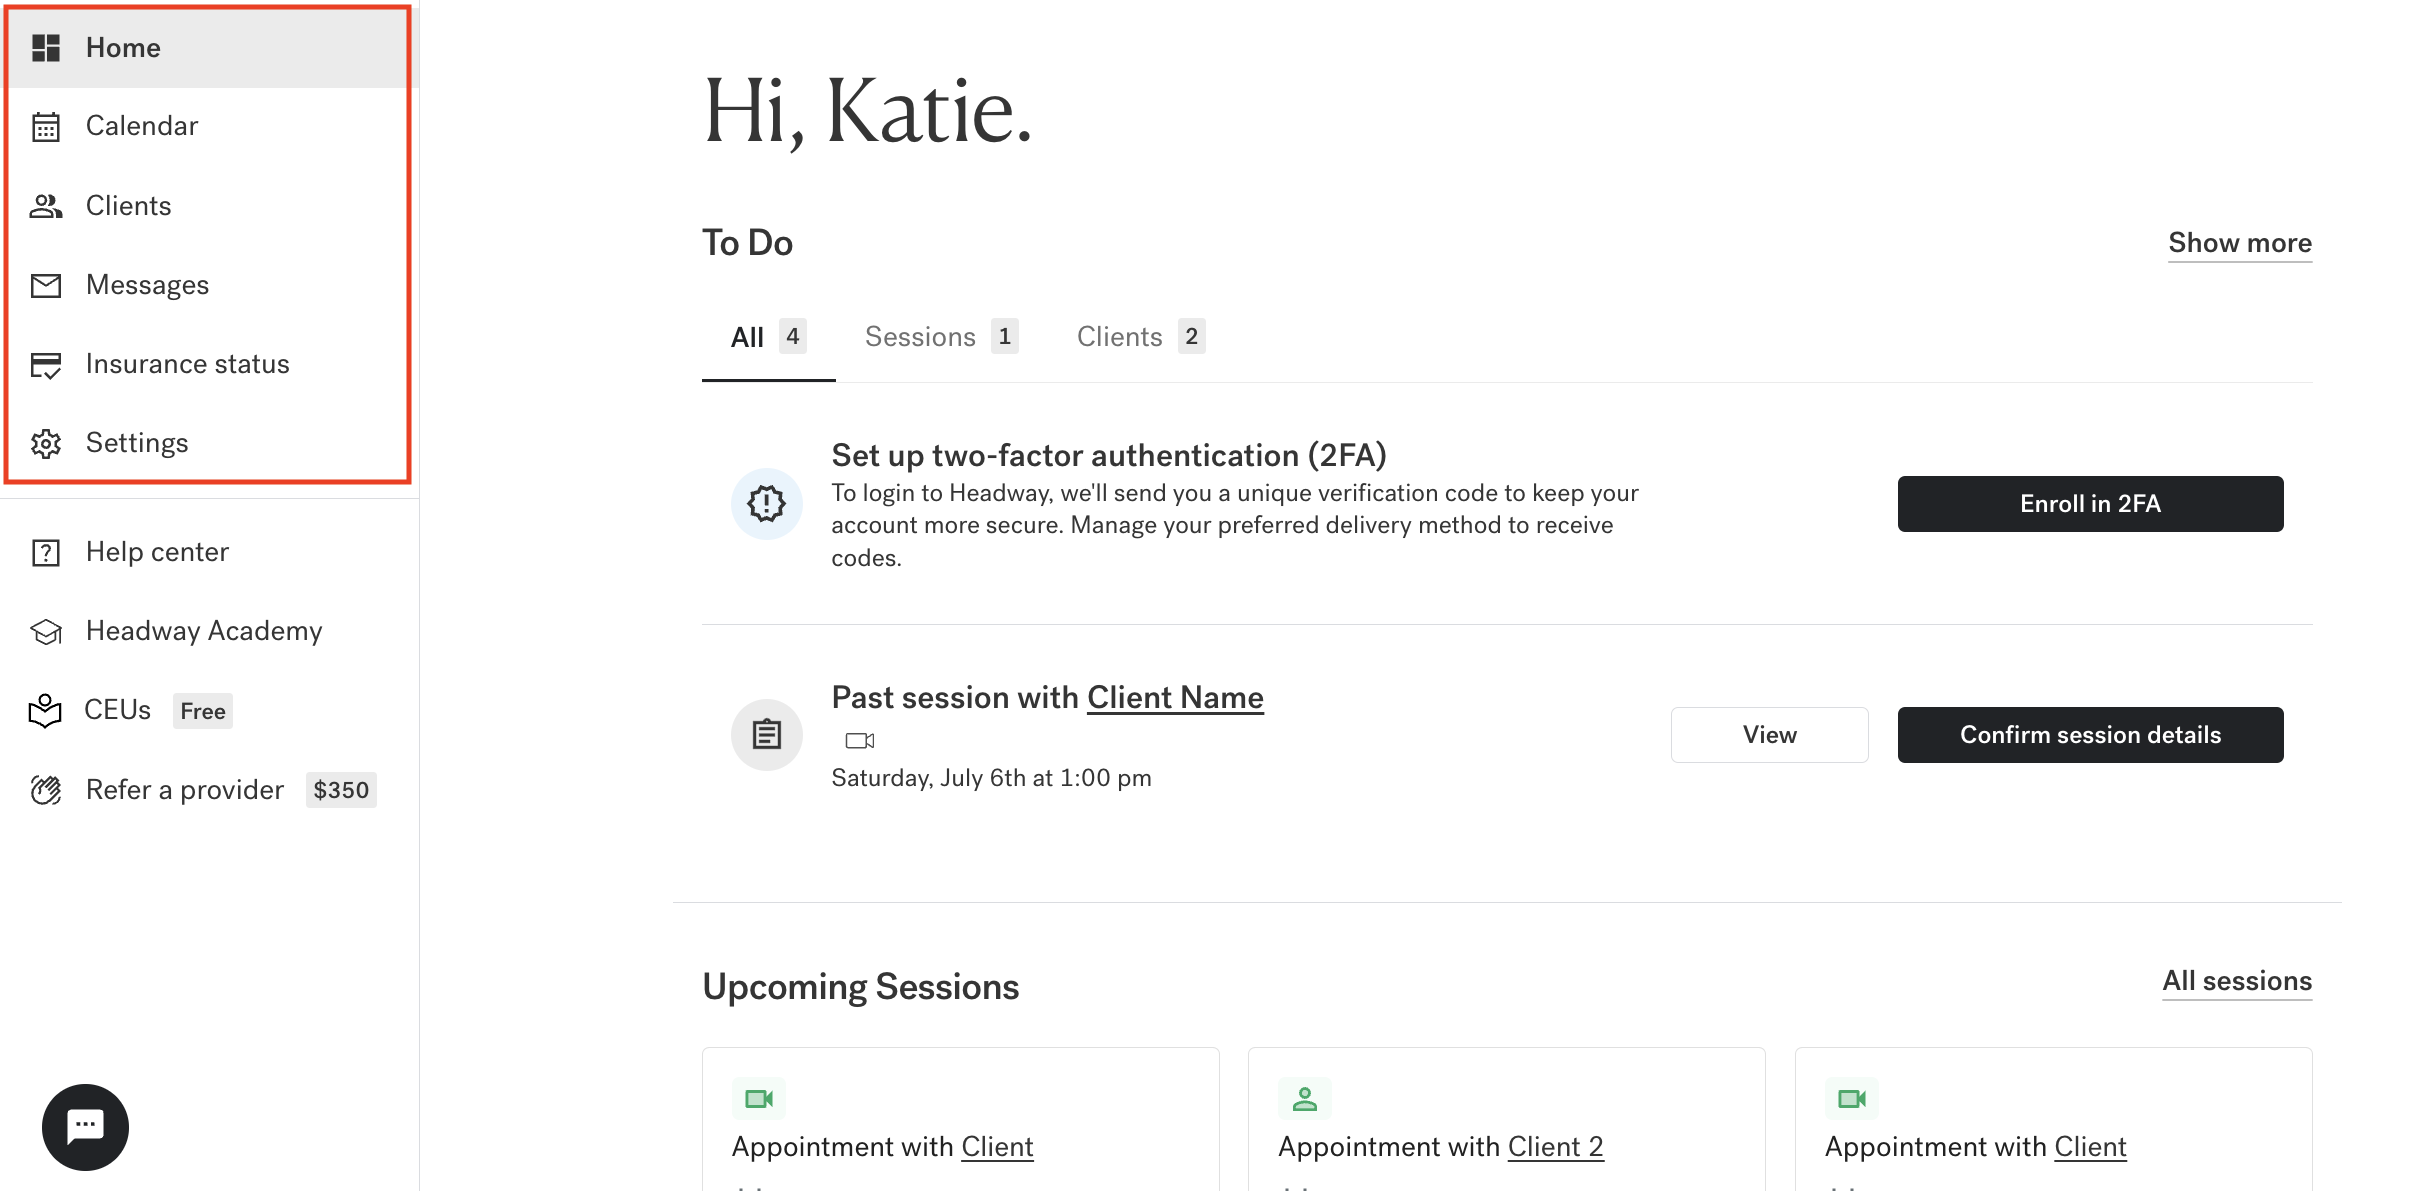Image resolution: width=2436 pixels, height=1191 pixels.
Task: Click the Clients people icon
Action: (46, 206)
